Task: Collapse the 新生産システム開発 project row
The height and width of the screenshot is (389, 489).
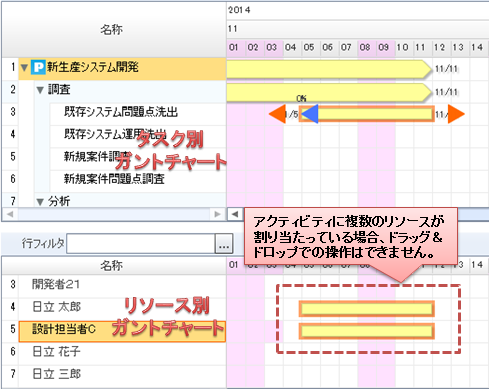Action: coord(24,68)
